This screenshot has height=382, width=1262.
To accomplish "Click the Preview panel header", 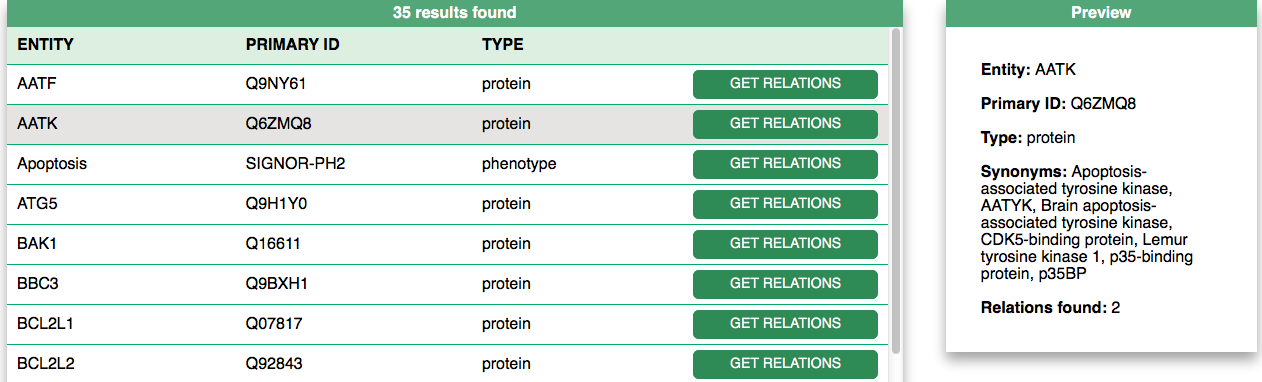I will point(1101,13).
